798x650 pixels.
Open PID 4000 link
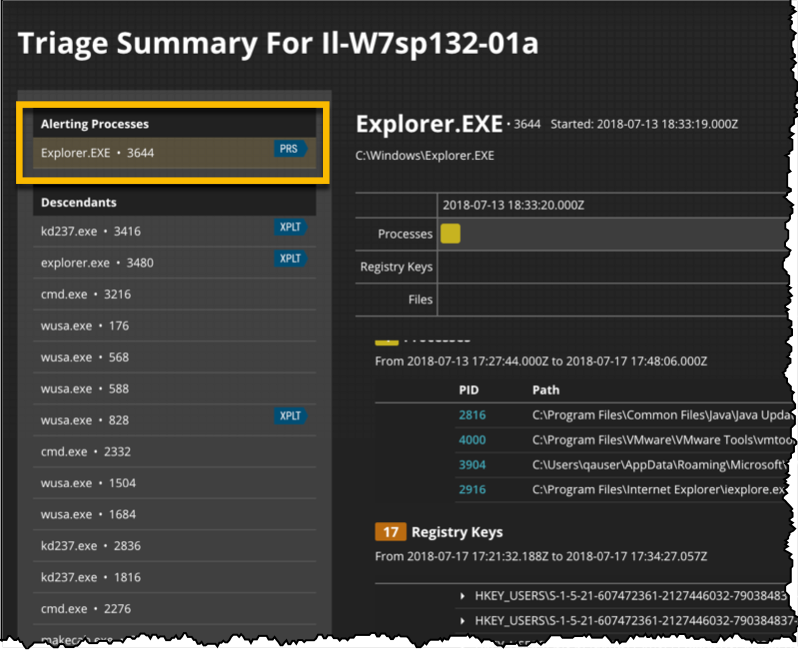click(472, 440)
